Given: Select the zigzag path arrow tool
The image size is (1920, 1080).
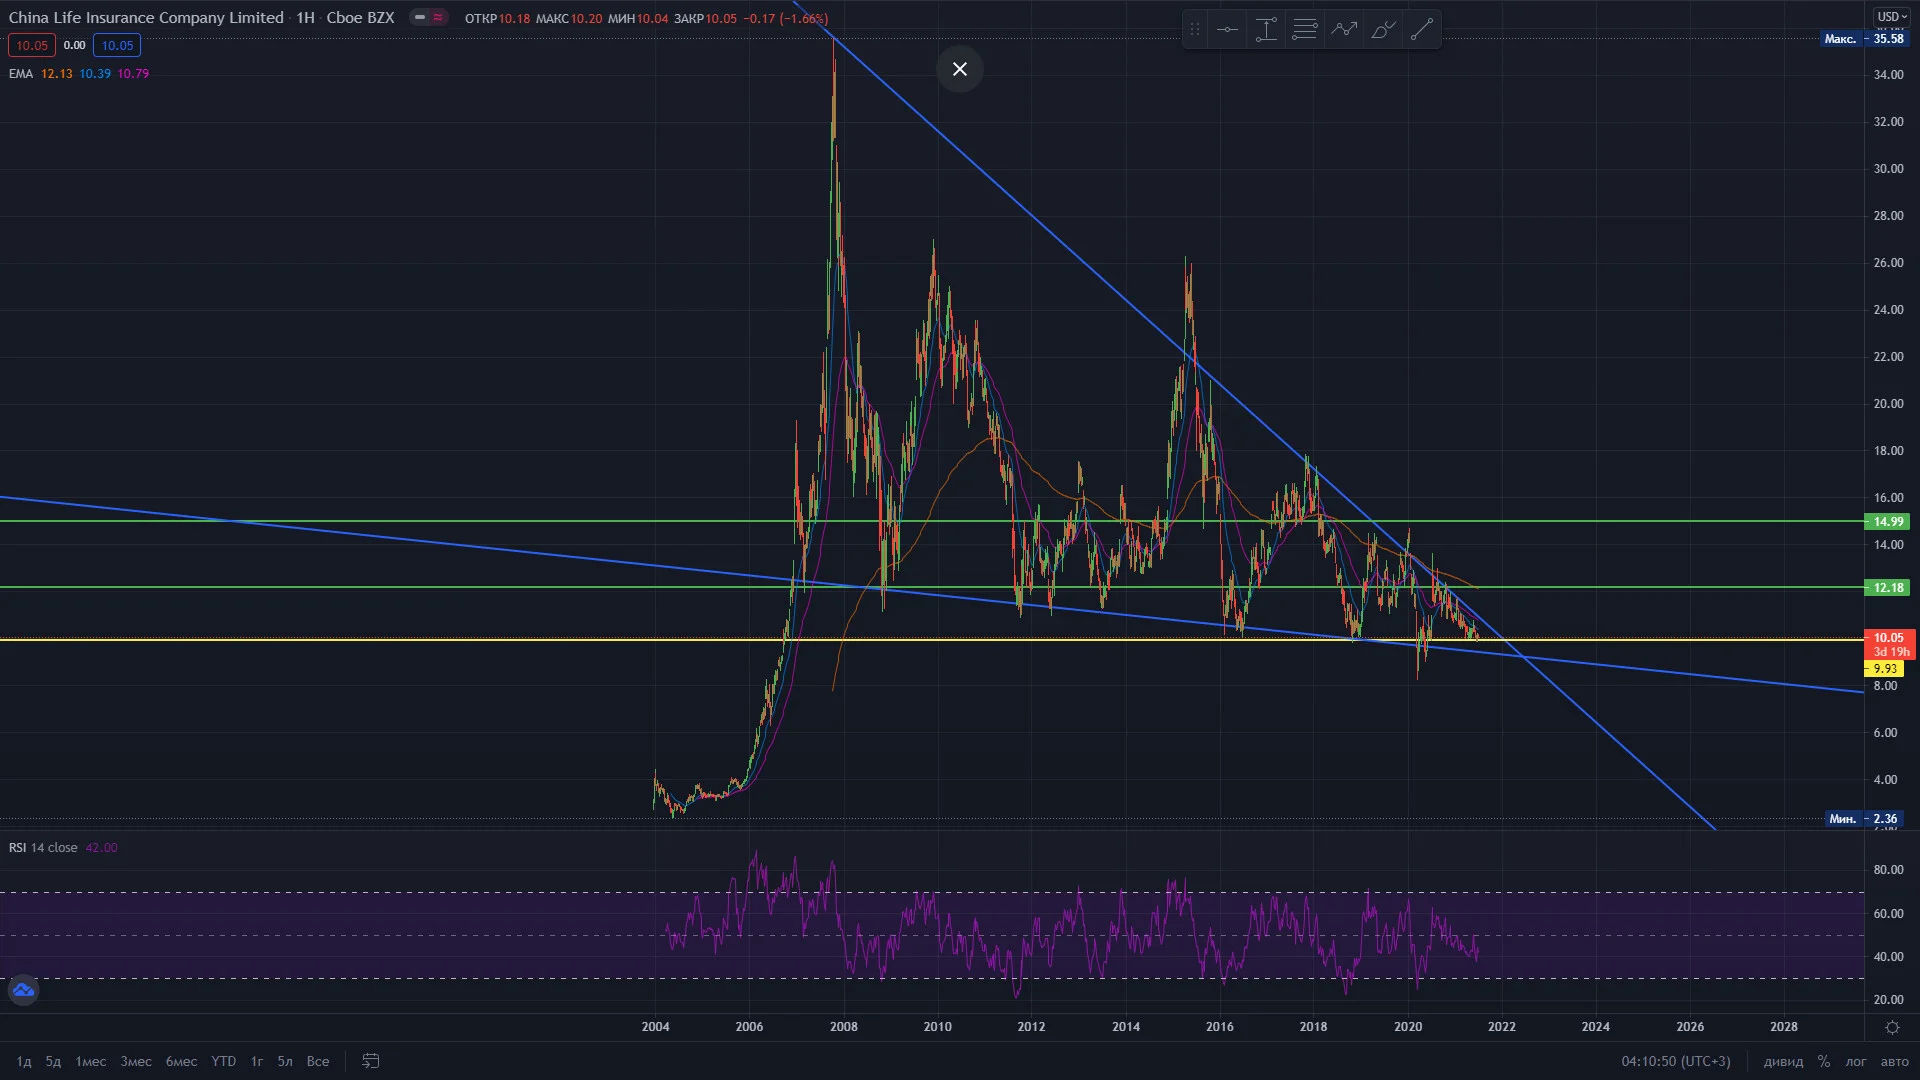Looking at the screenshot, I should 1344,30.
